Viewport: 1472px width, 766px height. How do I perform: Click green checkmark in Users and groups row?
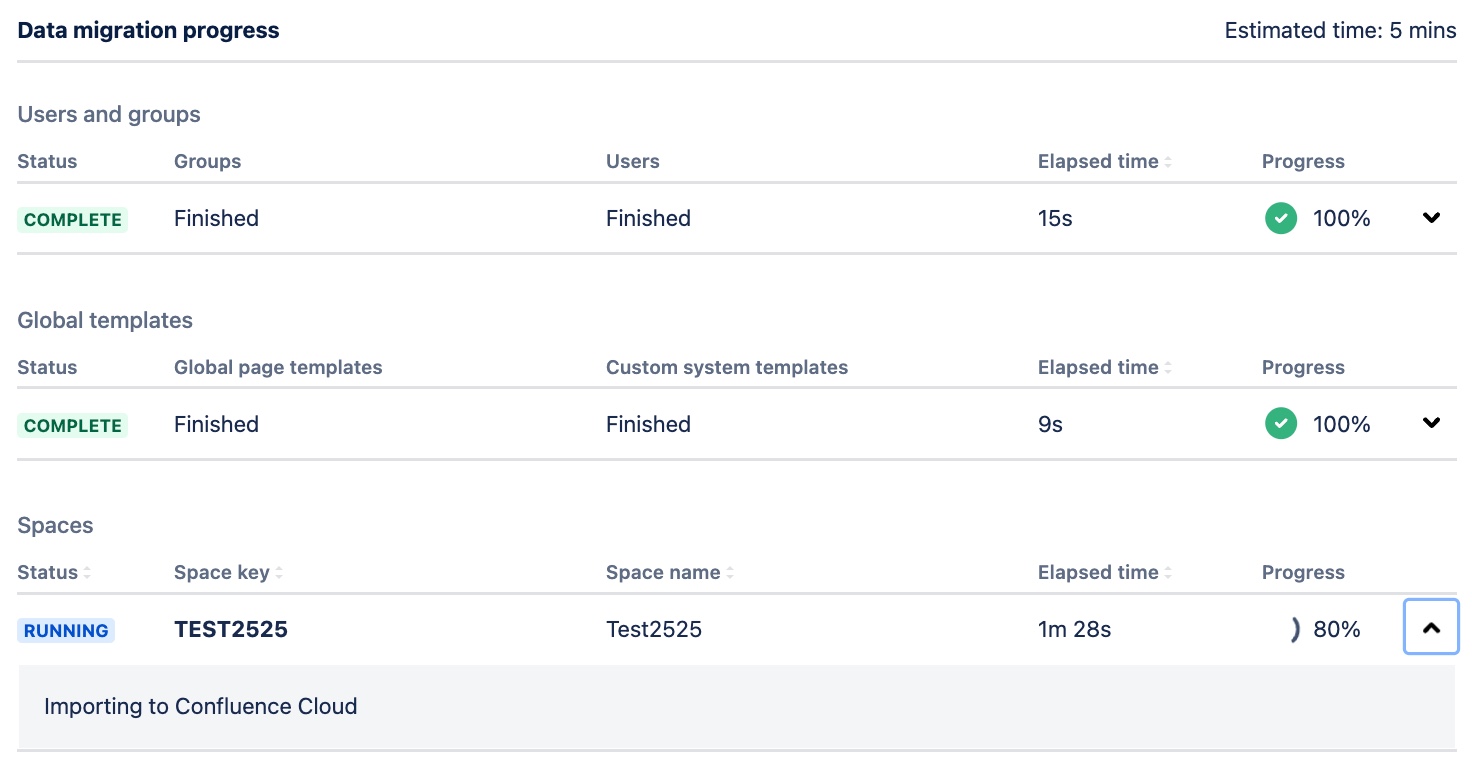coord(1281,218)
